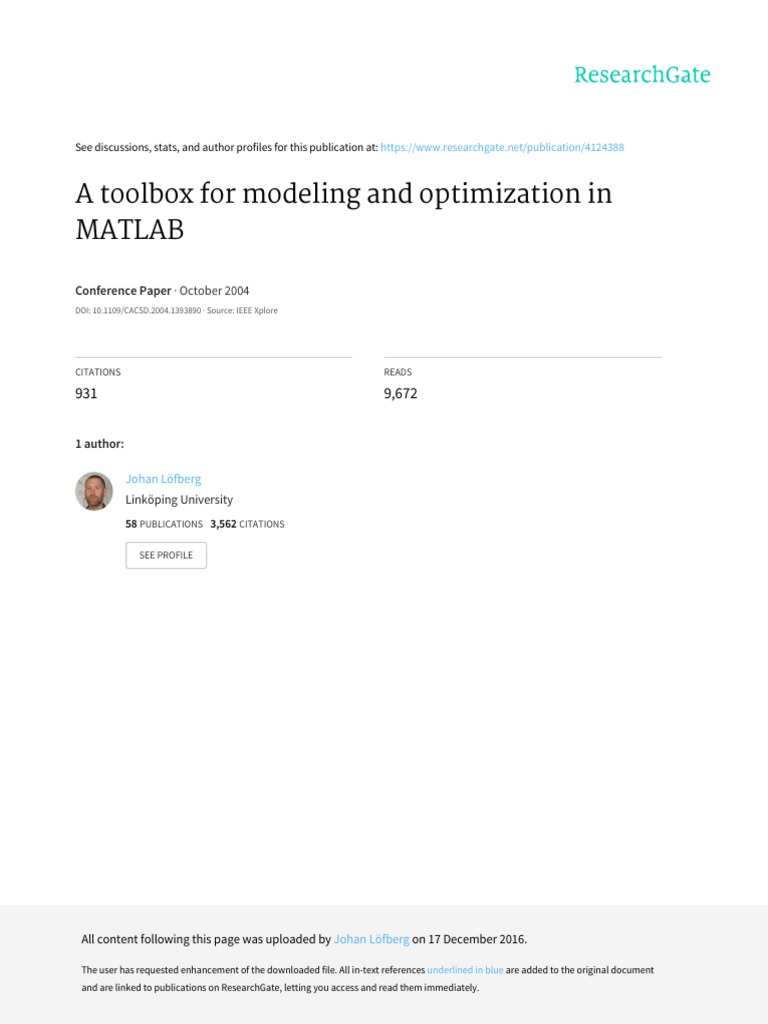Image resolution: width=768 pixels, height=1024 pixels.
Task: Click the "1 author:" heading
Action: coord(100,443)
